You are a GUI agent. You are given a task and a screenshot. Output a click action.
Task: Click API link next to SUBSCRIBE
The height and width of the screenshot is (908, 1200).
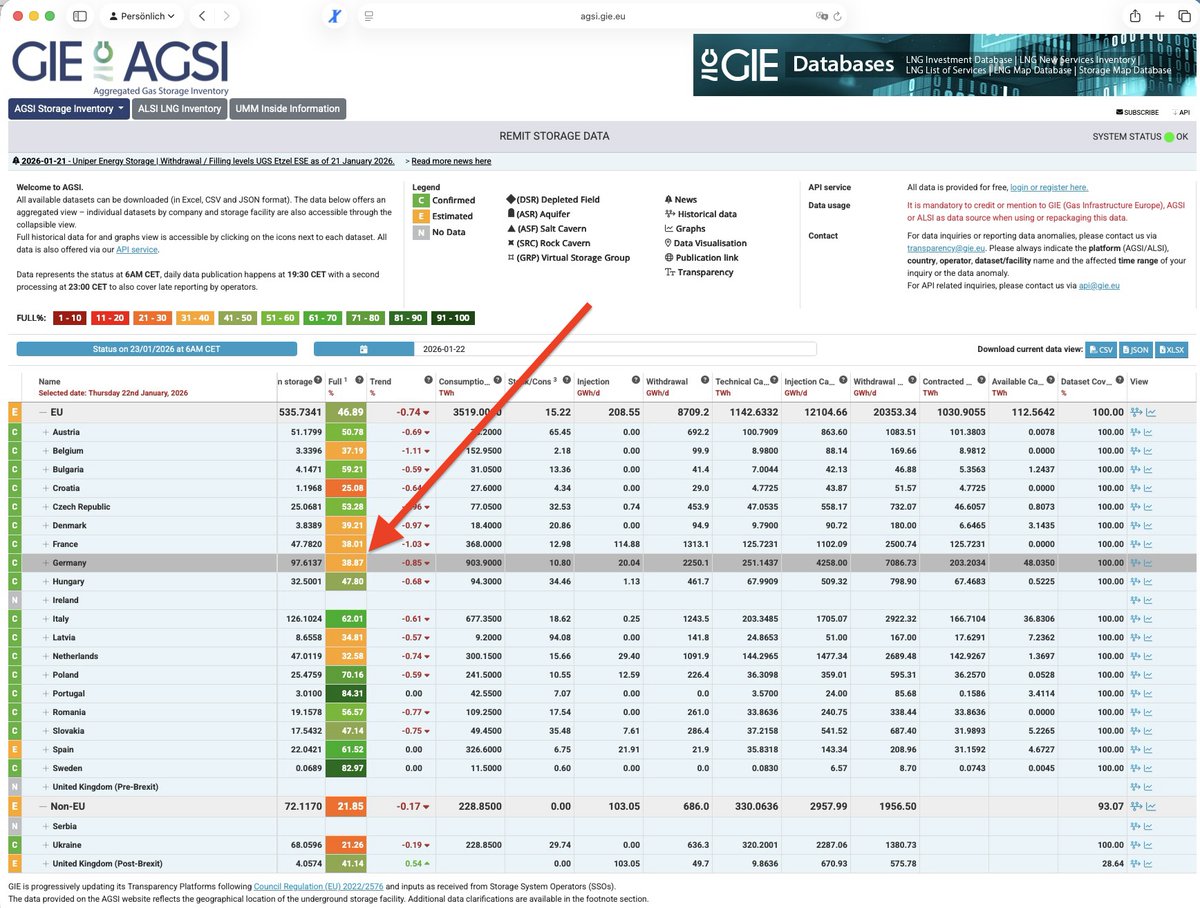coord(1180,112)
